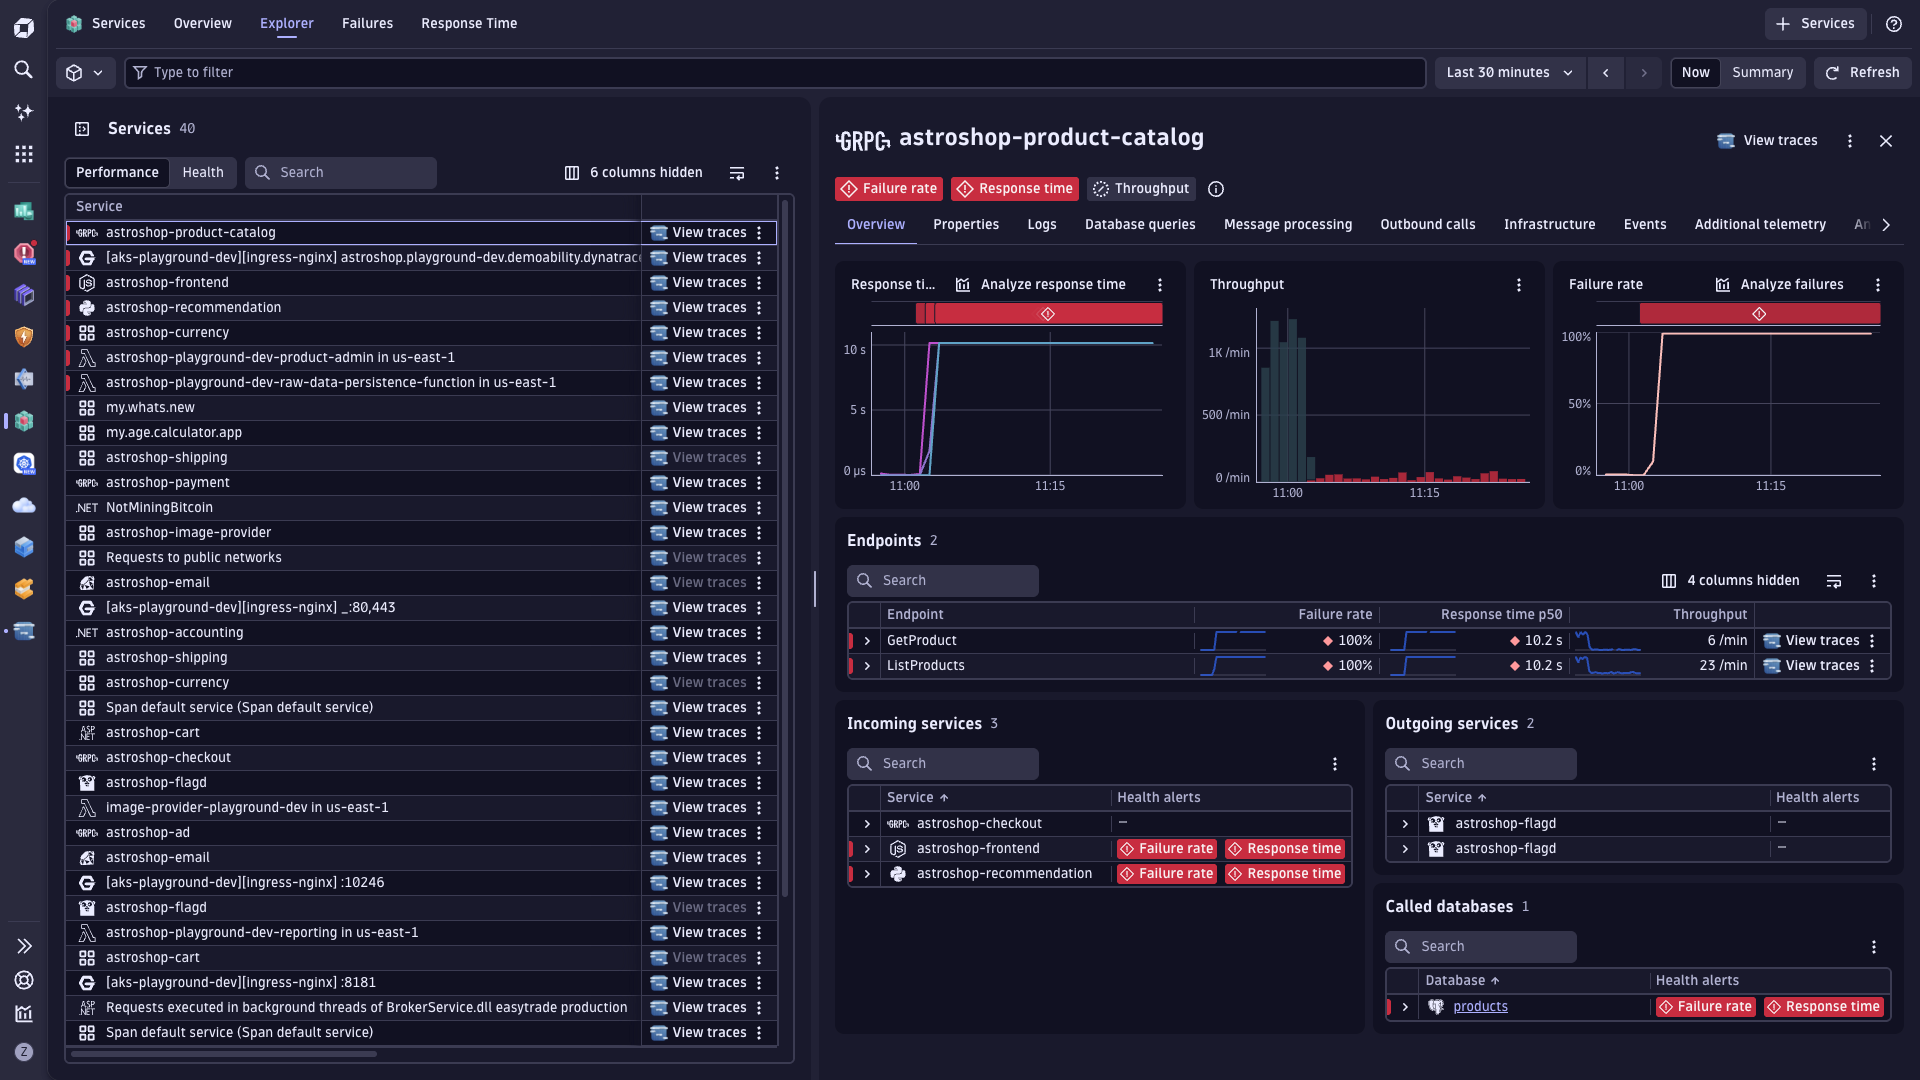Open Response time chart more options menu
The image size is (1920, 1080).
point(1160,285)
